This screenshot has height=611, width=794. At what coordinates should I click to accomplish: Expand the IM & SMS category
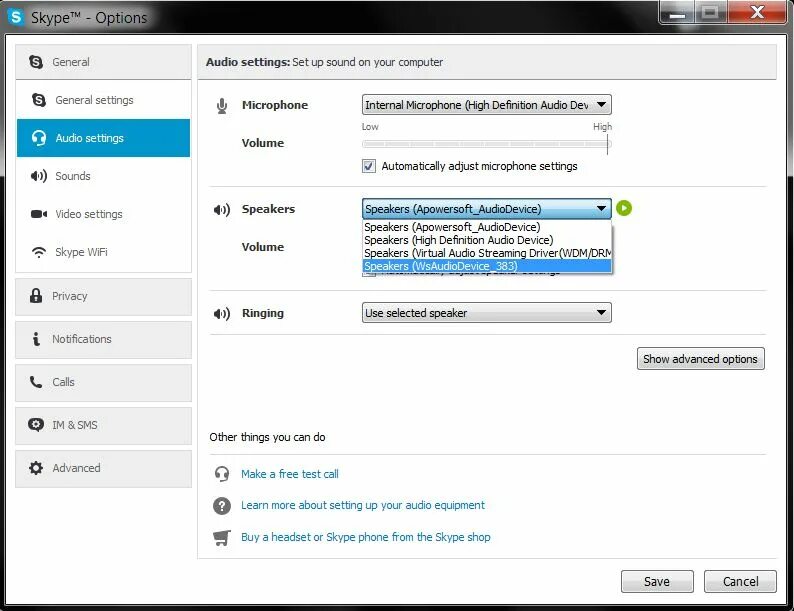click(x=103, y=425)
